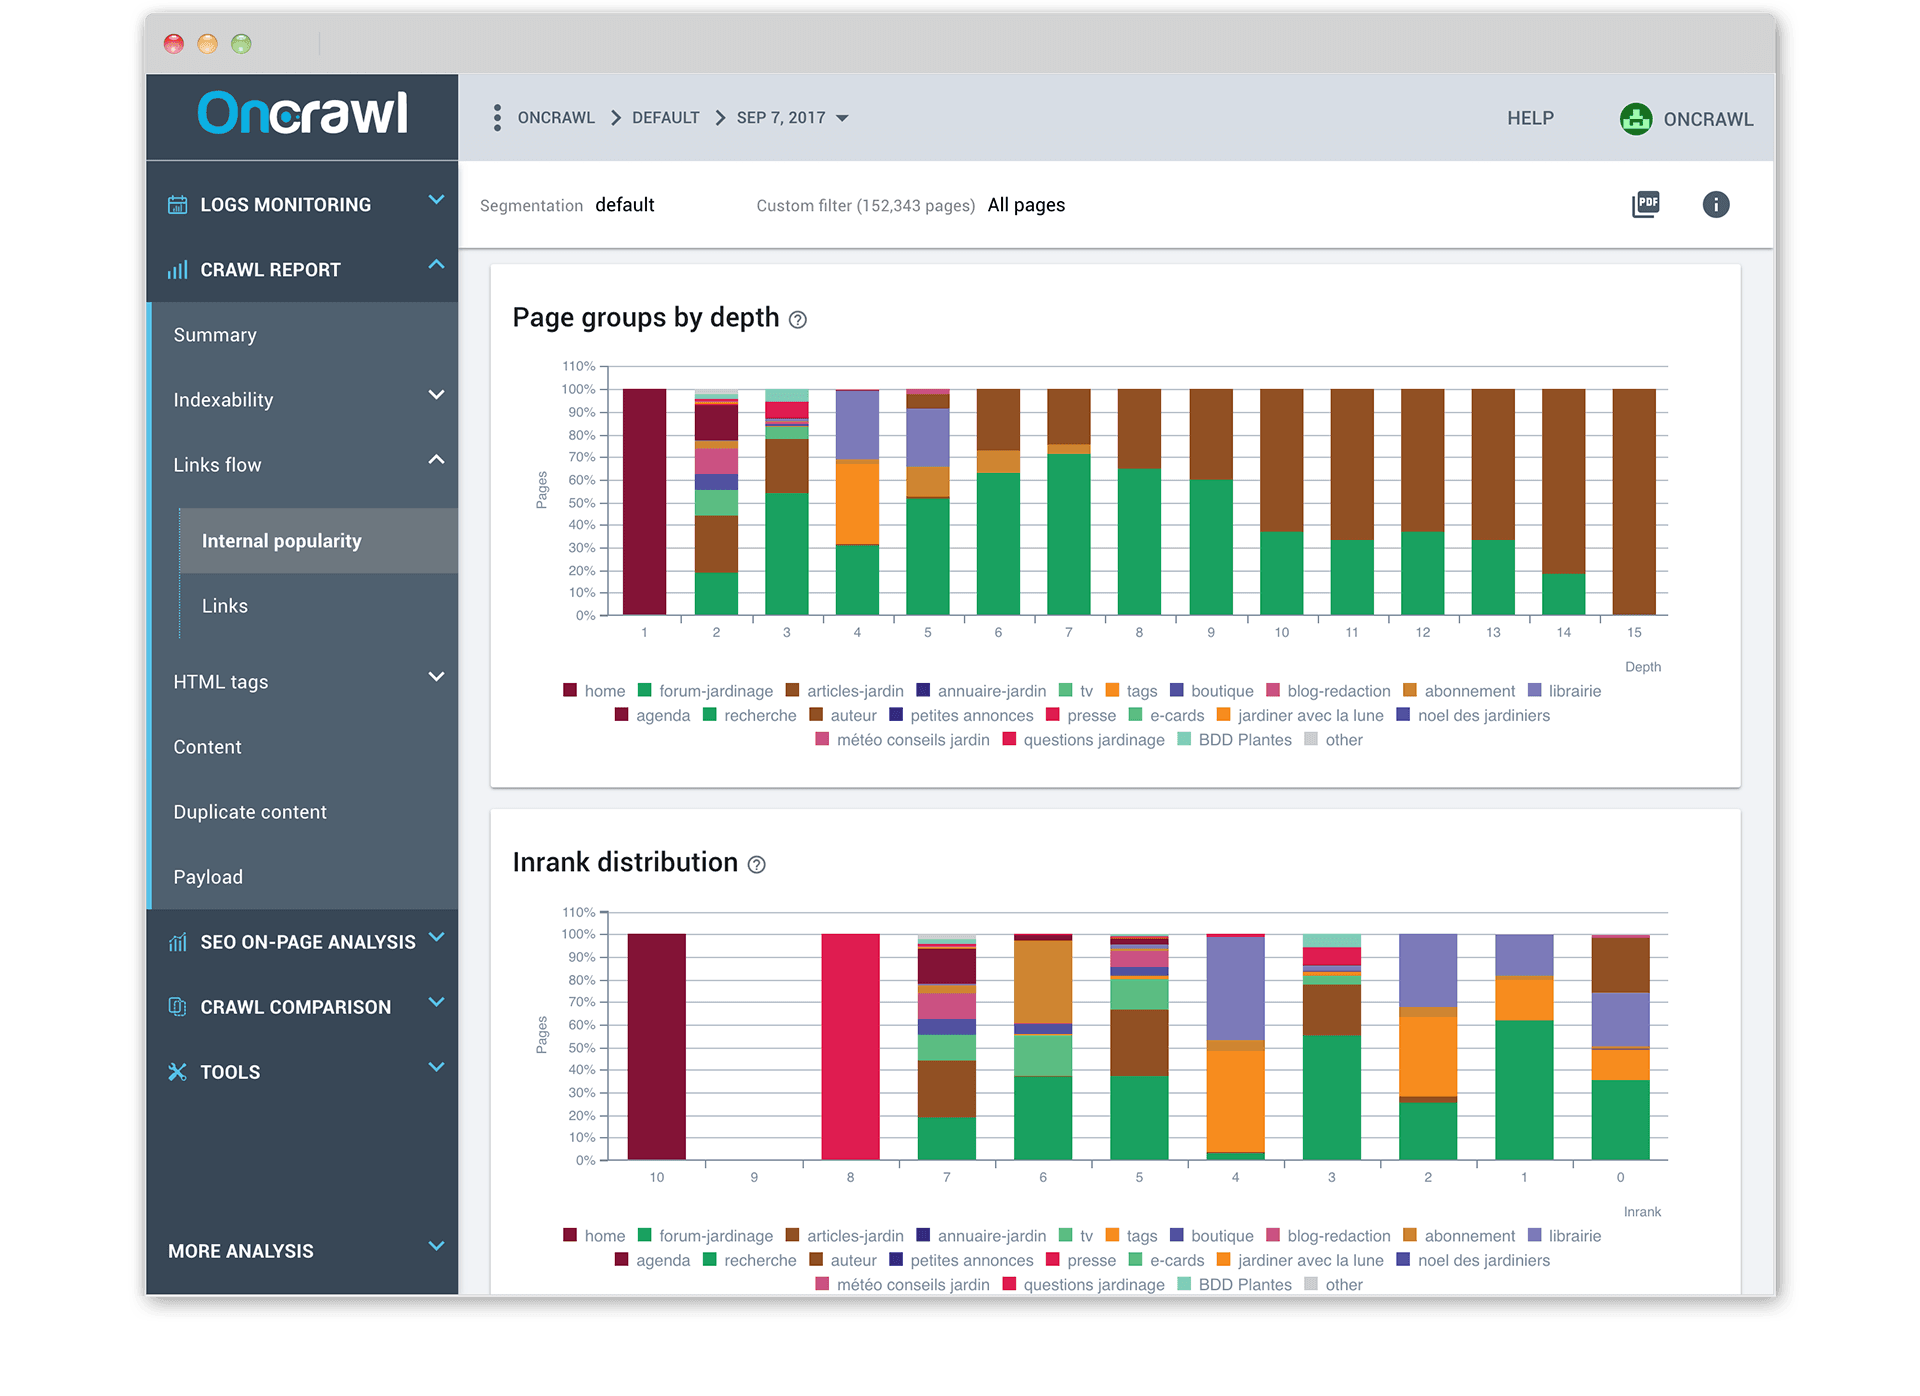1920x1396 pixels.
Task: Click the Oncrawl logo
Action: [x=302, y=113]
